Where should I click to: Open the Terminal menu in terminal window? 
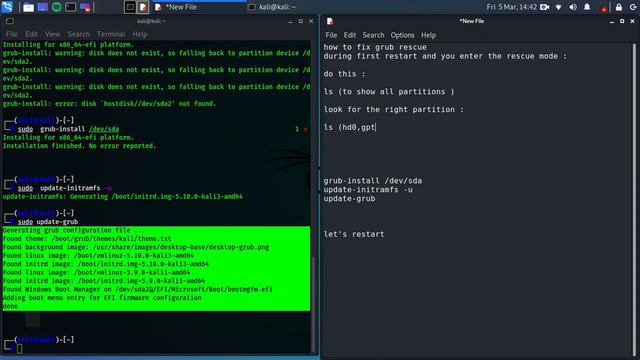(111, 34)
